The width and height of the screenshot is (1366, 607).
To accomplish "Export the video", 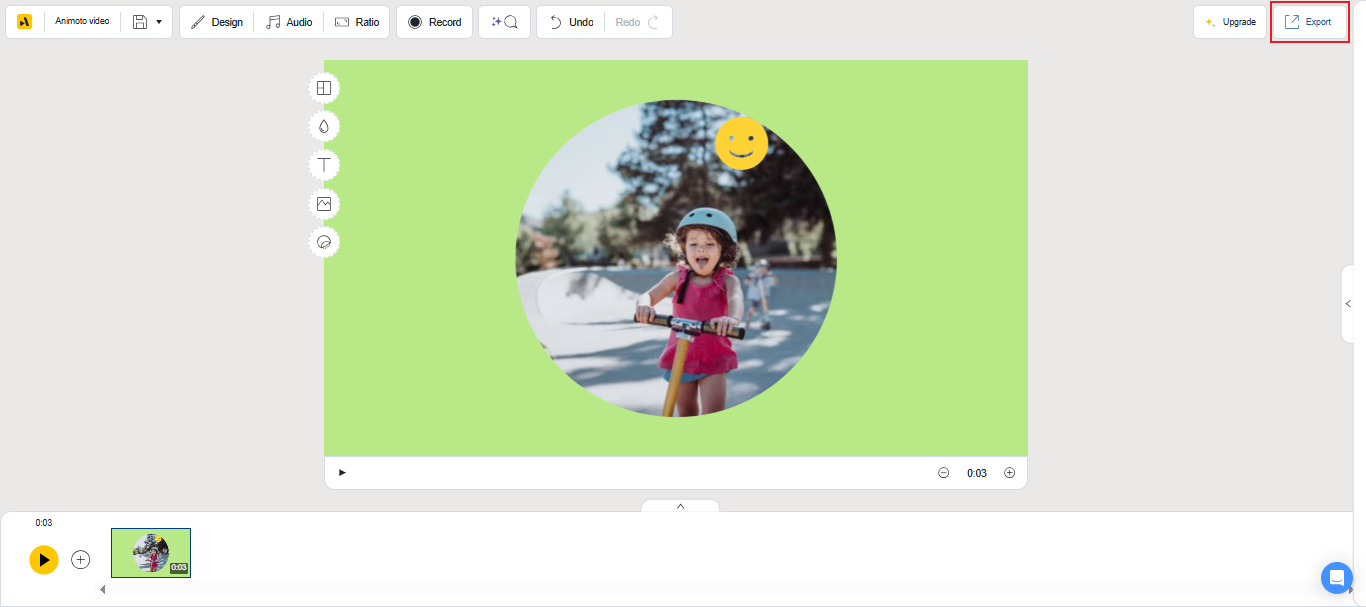I will (x=1309, y=20).
